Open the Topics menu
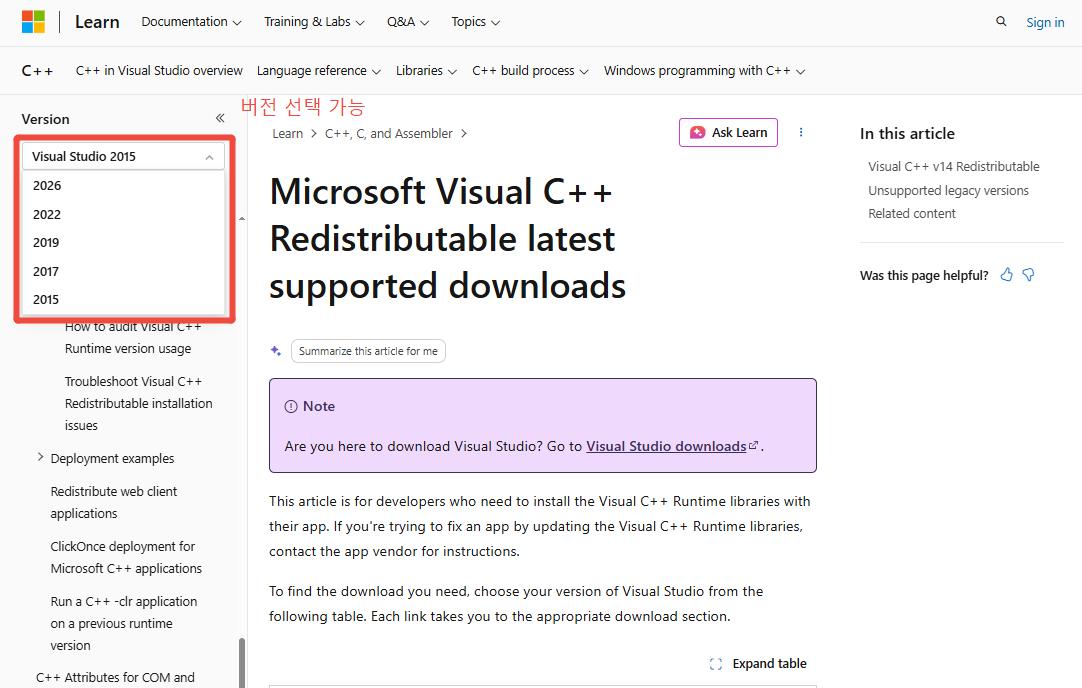This screenshot has width=1082, height=688. (x=475, y=22)
